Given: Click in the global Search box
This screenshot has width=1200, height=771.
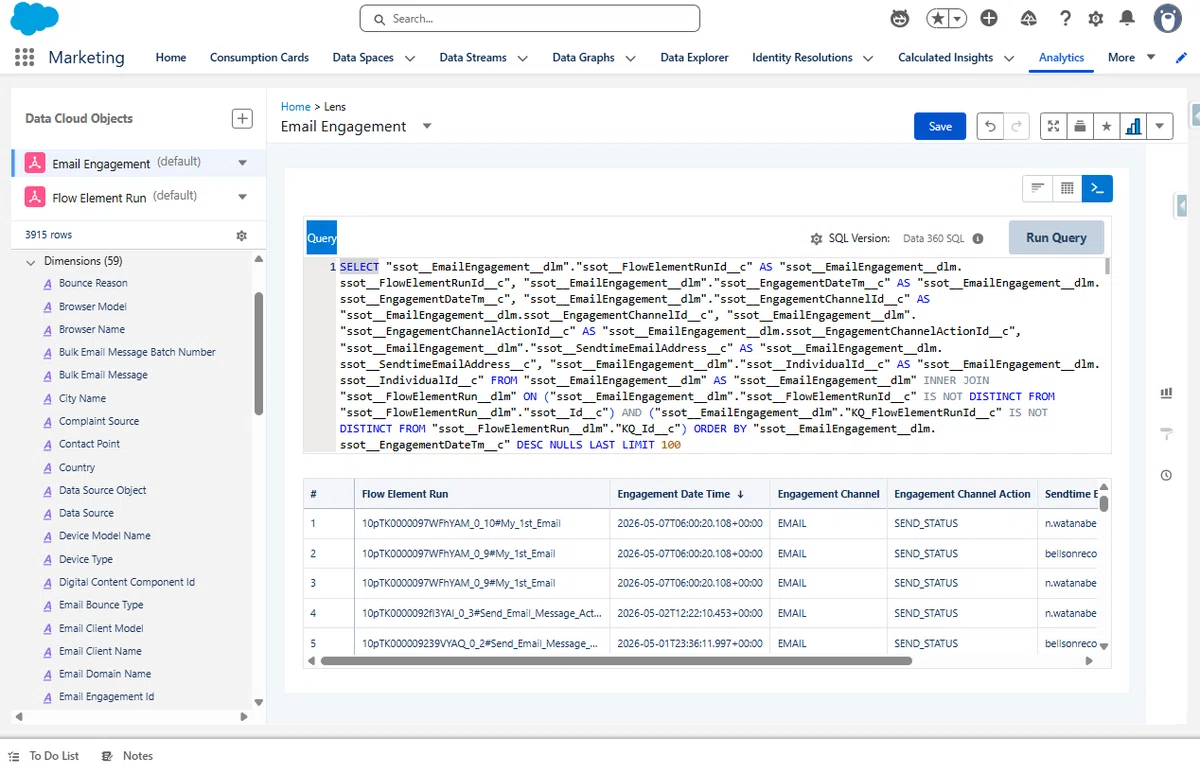Looking at the screenshot, I should click(530, 18).
